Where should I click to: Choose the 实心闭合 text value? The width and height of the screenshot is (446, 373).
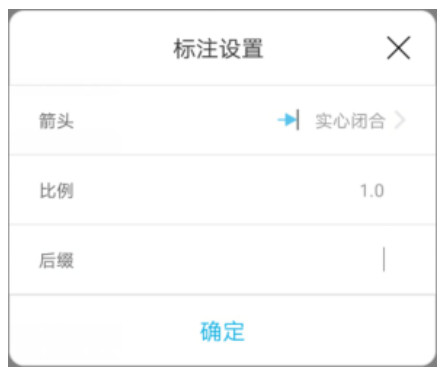[x=350, y=120]
